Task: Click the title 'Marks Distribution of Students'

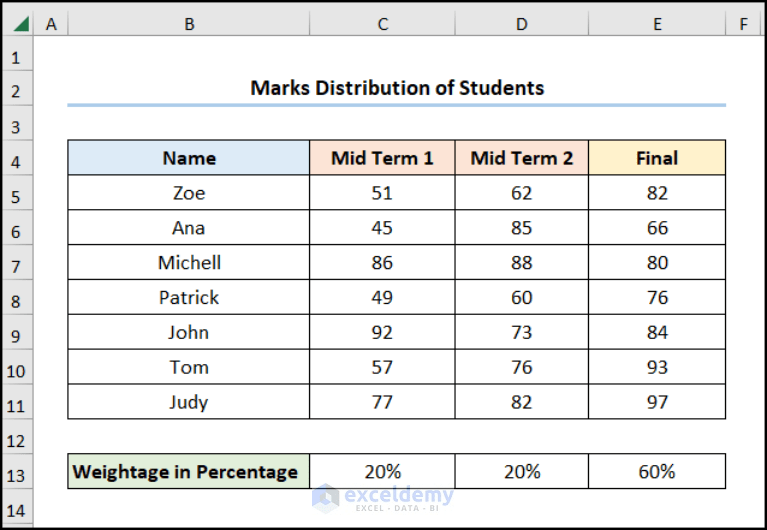Action: pos(397,88)
